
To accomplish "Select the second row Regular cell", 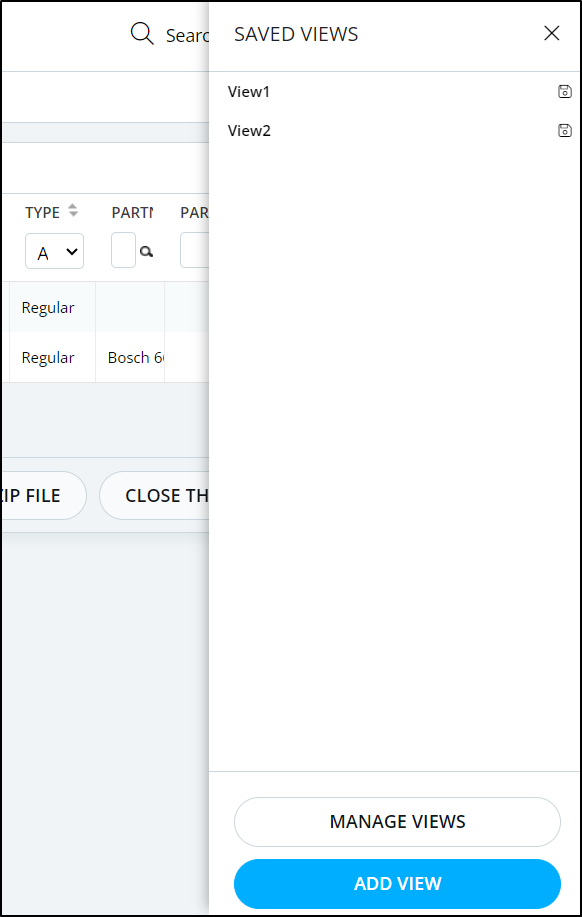I will coord(48,357).
